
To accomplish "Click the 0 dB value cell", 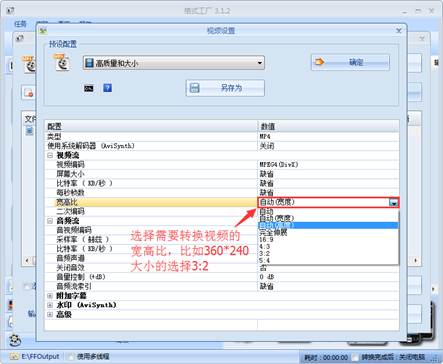I will pos(328,277).
